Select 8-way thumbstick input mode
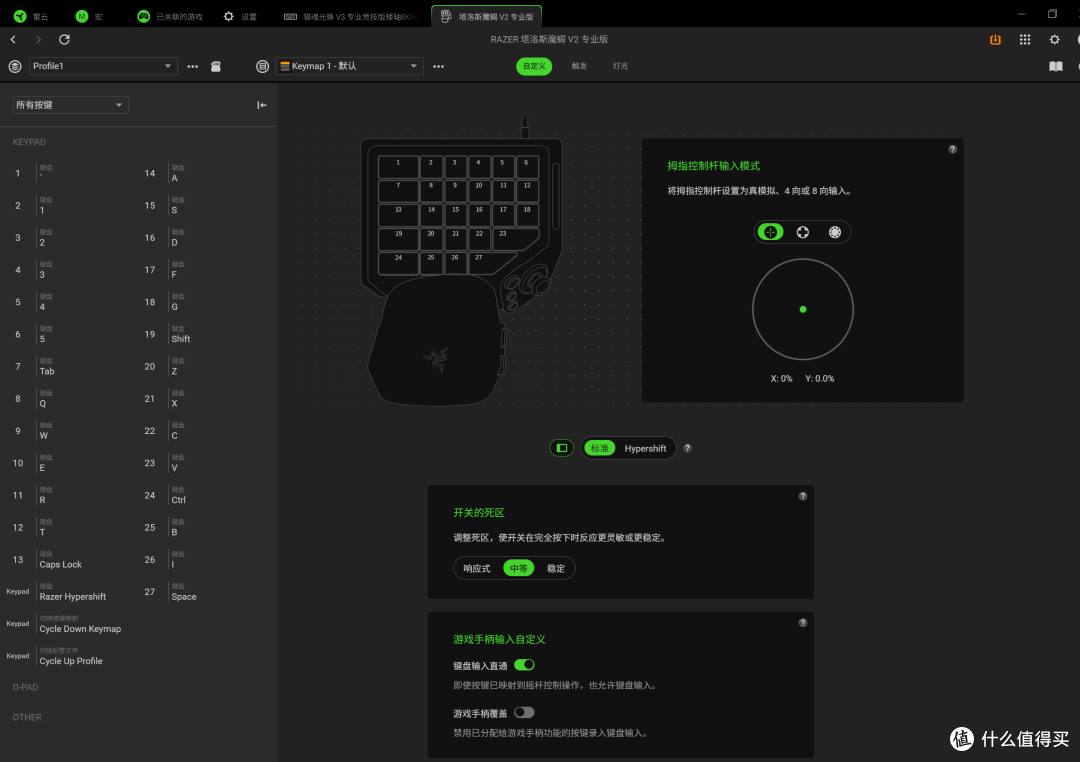1080x762 pixels. point(835,232)
